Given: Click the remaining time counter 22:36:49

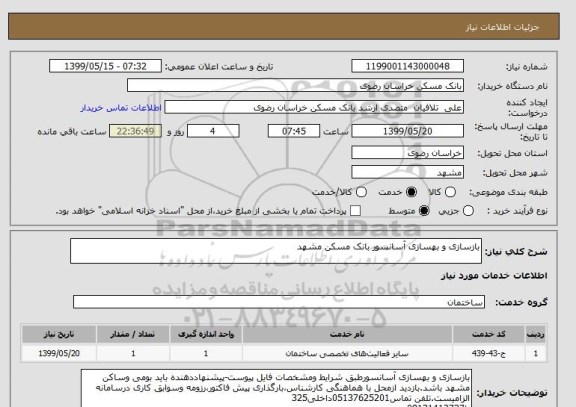Looking at the screenshot, I should click(136, 131).
